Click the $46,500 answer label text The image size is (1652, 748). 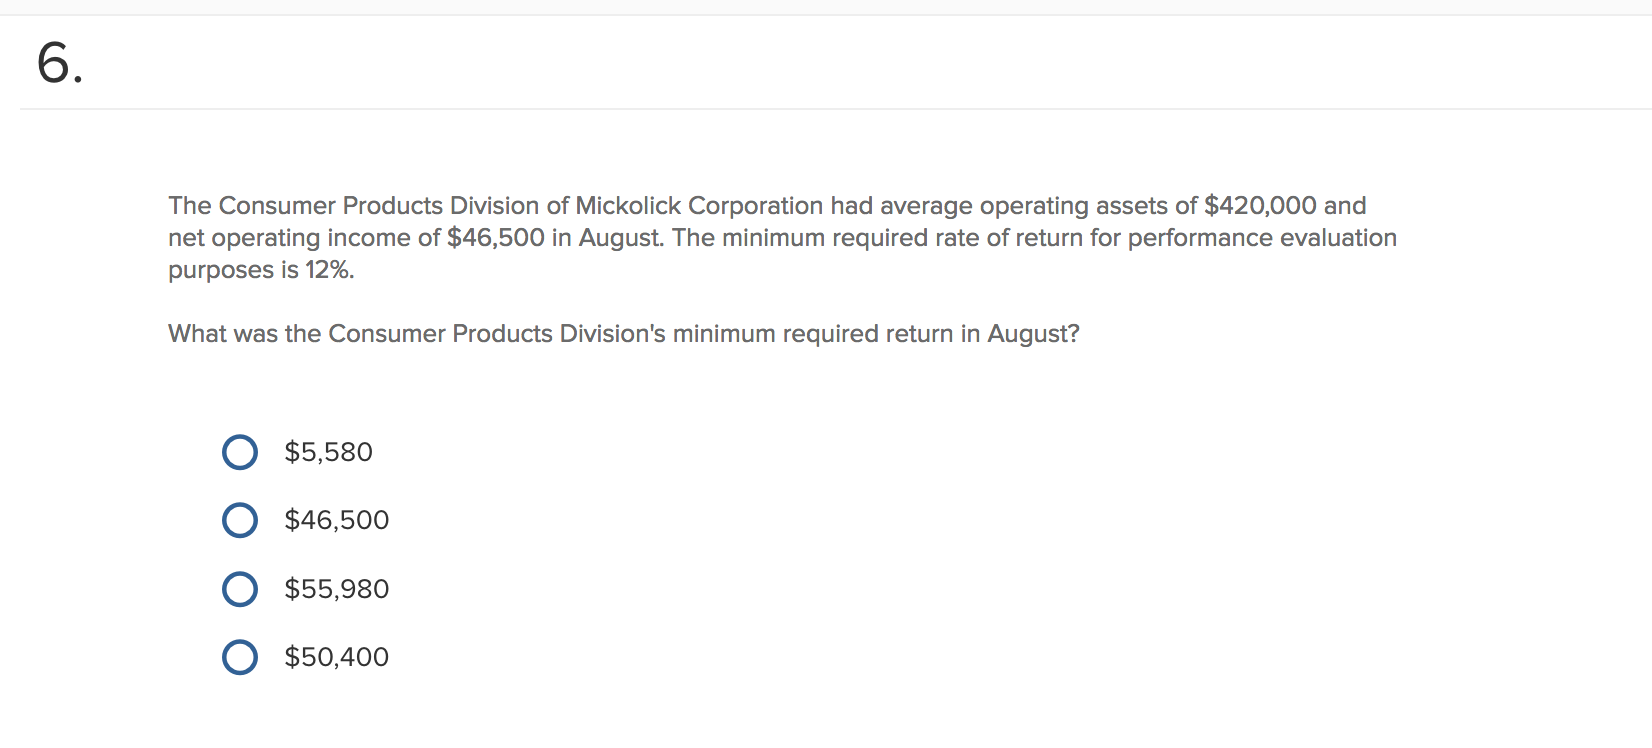click(337, 520)
